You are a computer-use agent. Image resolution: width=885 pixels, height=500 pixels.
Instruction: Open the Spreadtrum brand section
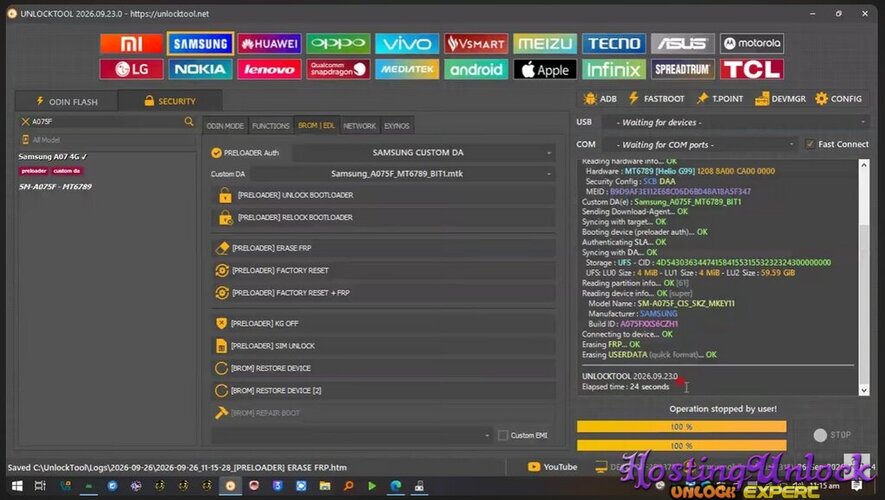tap(682, 69)
